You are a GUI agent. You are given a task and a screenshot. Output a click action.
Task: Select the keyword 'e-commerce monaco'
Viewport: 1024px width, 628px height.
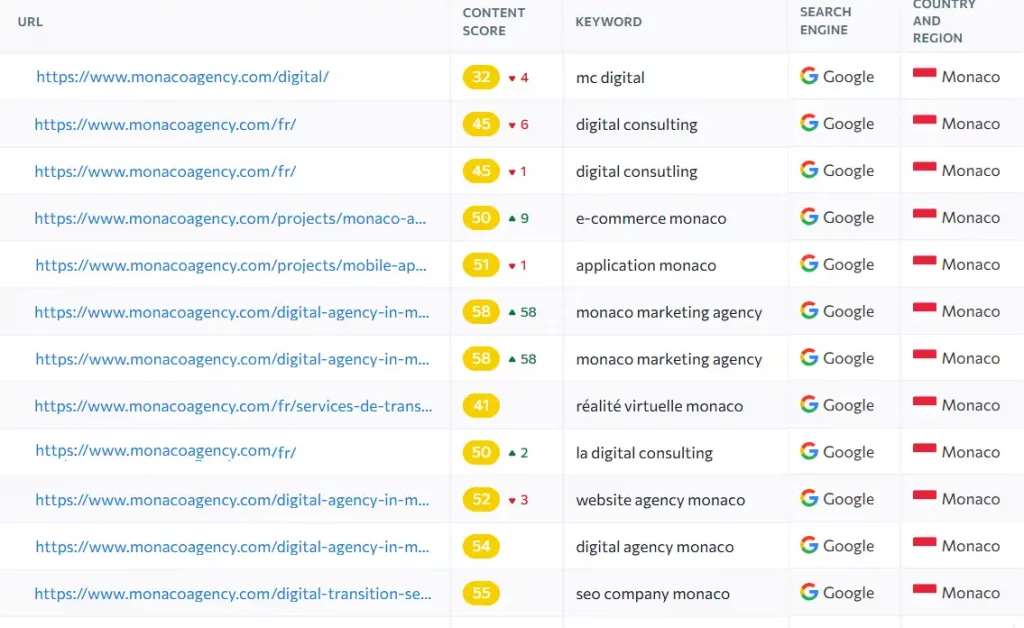(651, 219)
